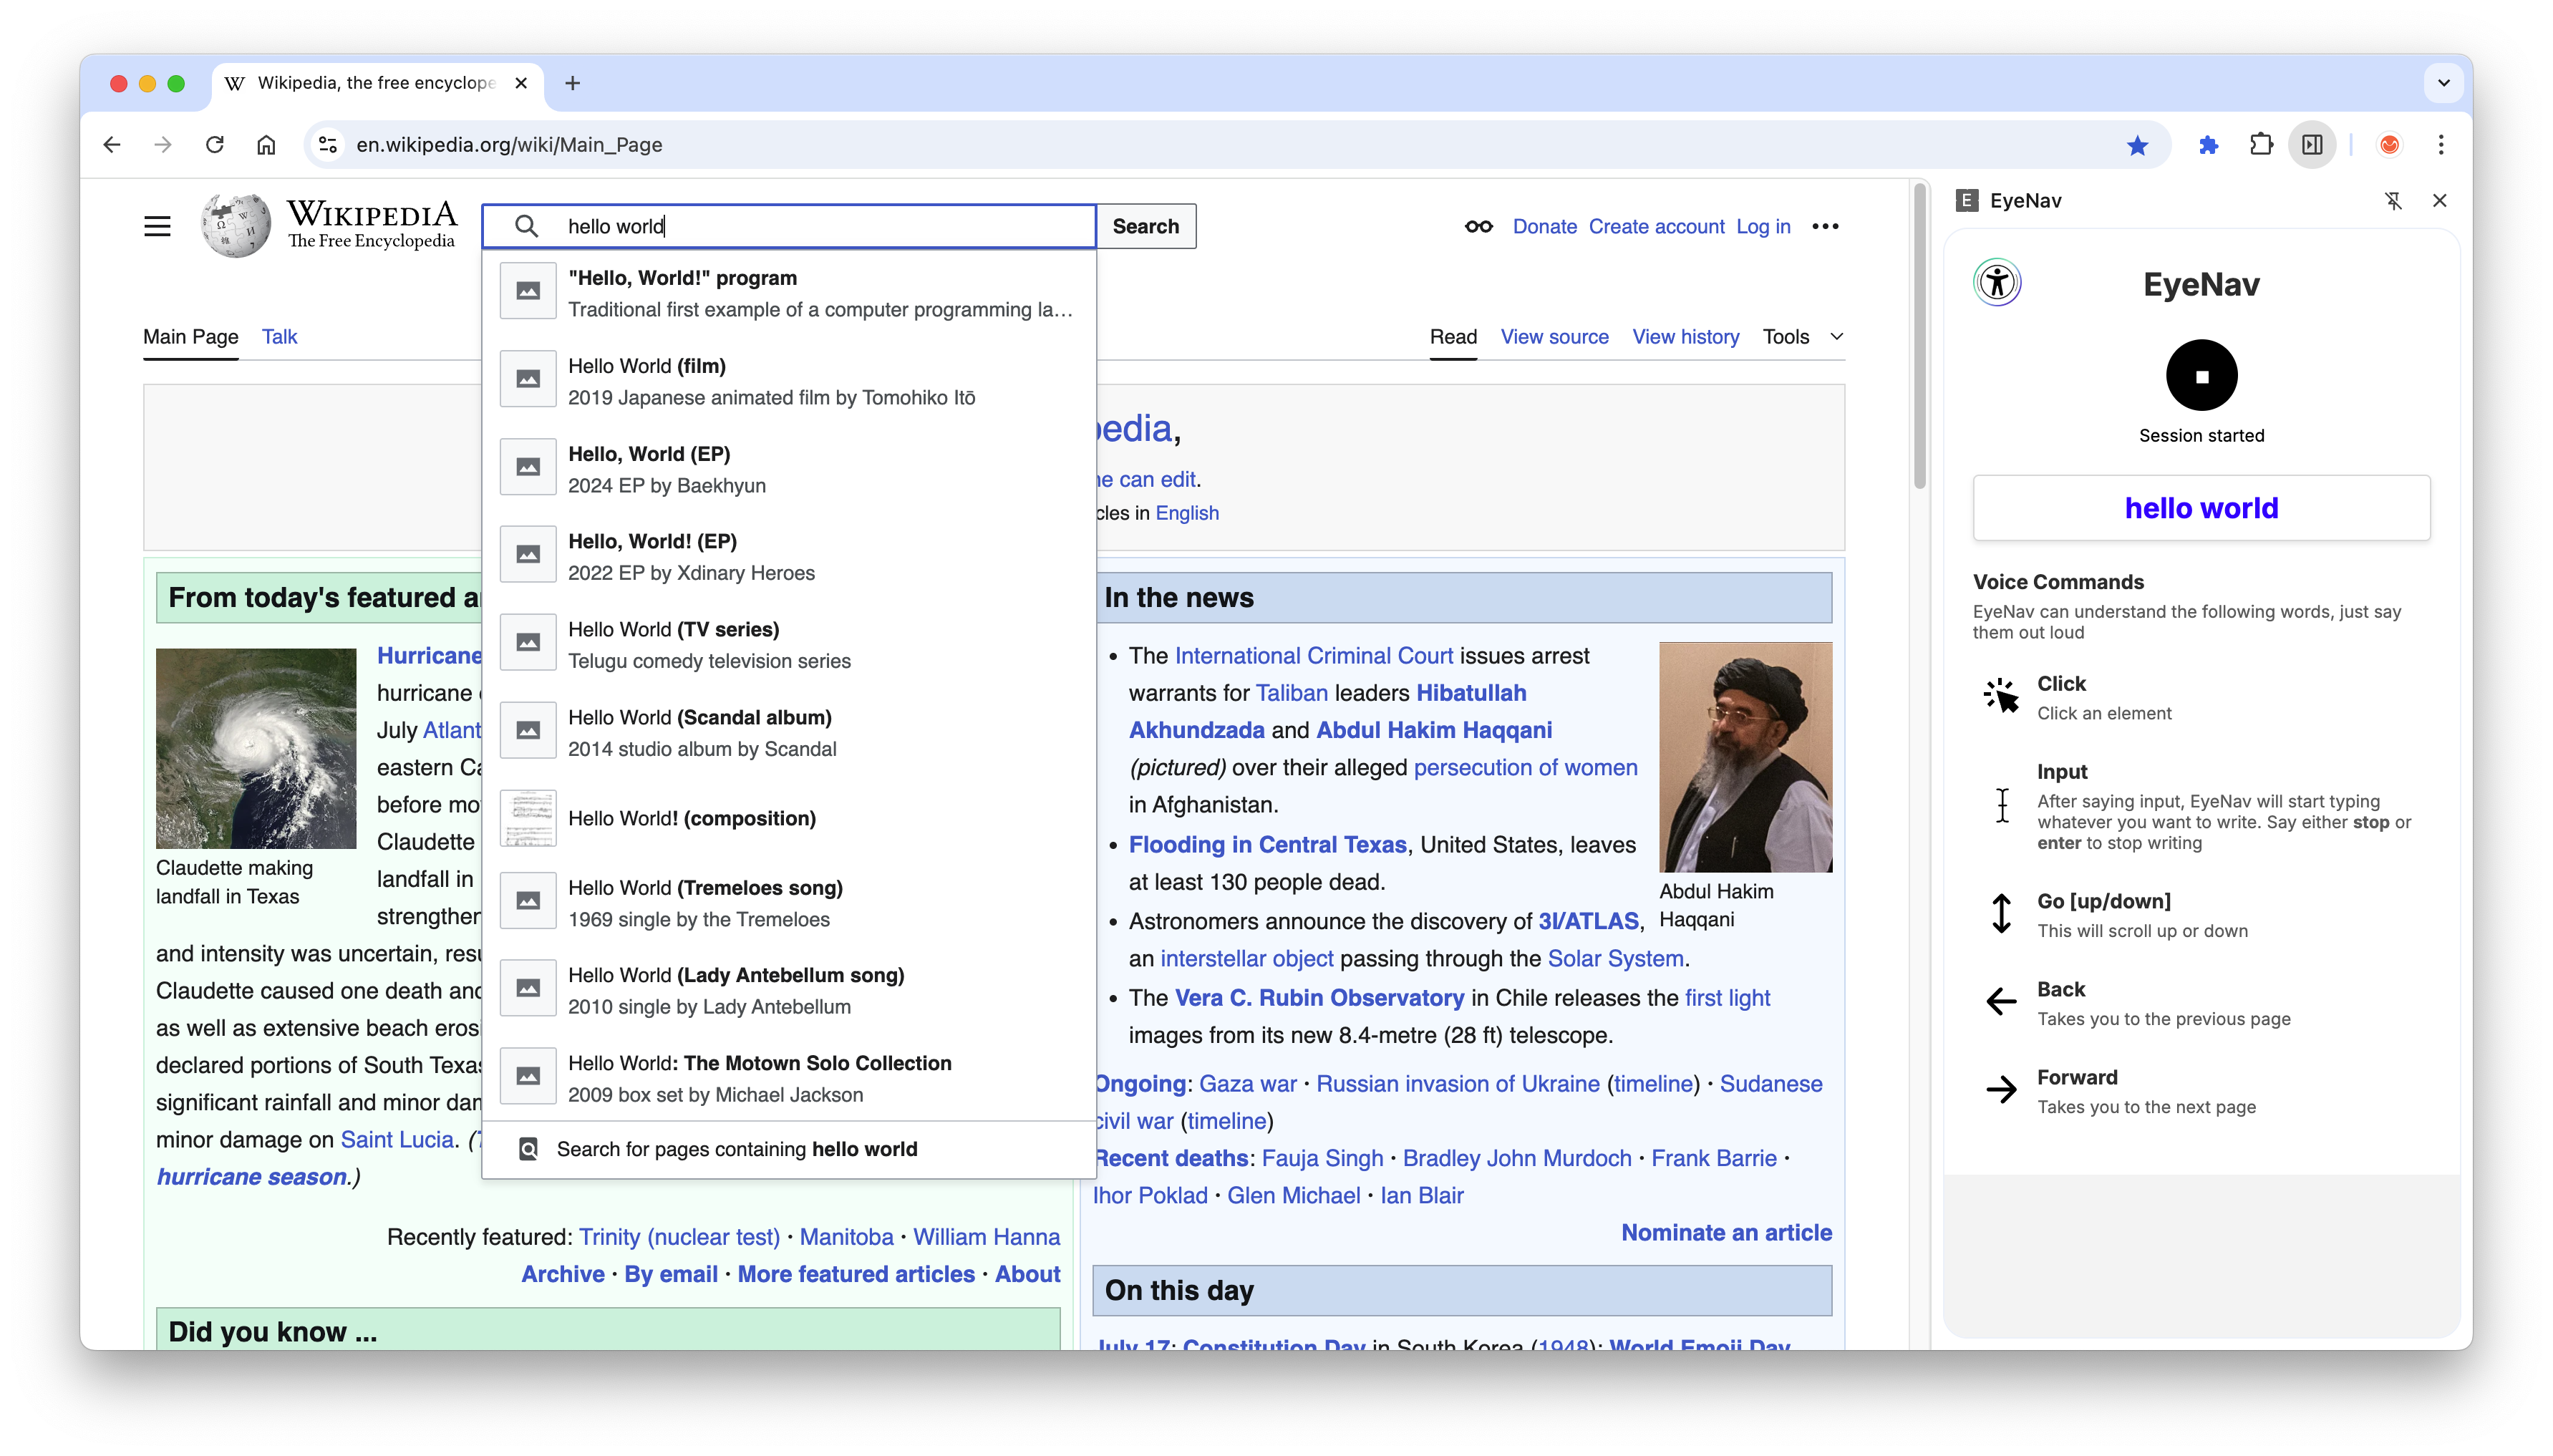The width and height of the screenshot is (2553, 1456).
Task: Open the View source tab
Action: coord(1554,337)
